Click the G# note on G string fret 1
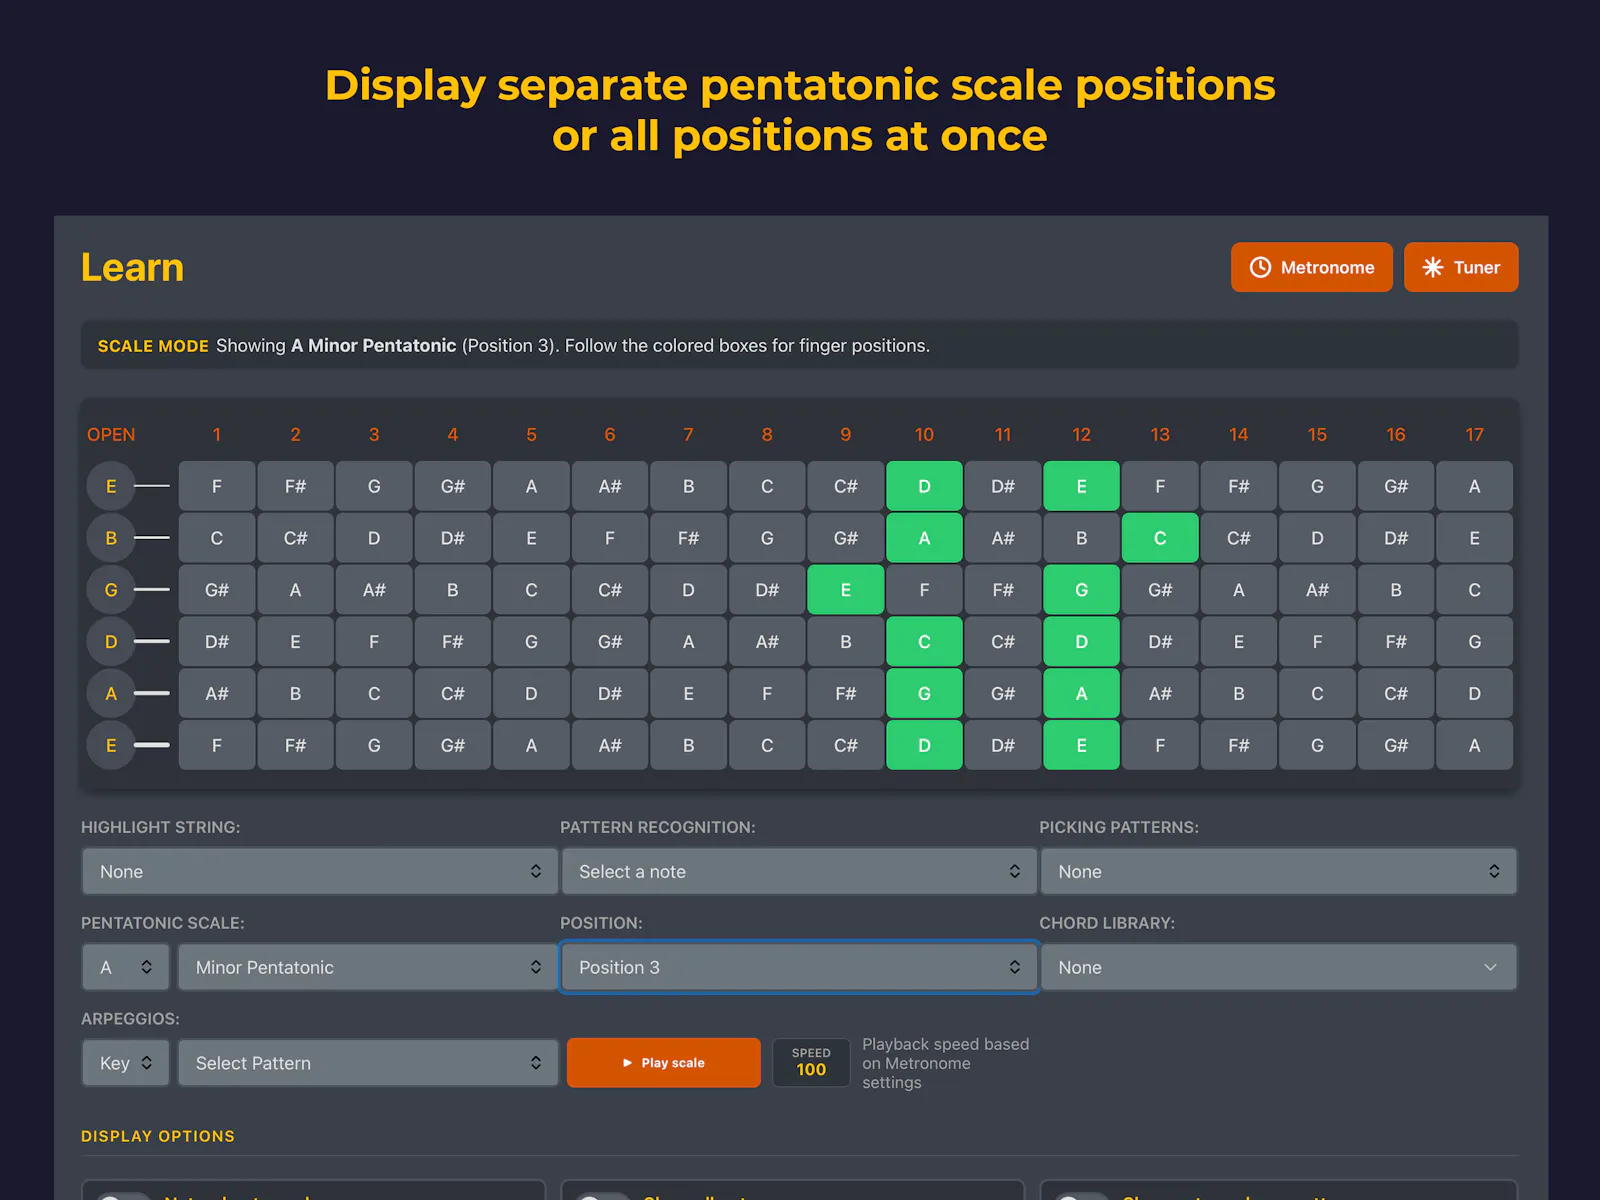 click(x=217, y=590)
